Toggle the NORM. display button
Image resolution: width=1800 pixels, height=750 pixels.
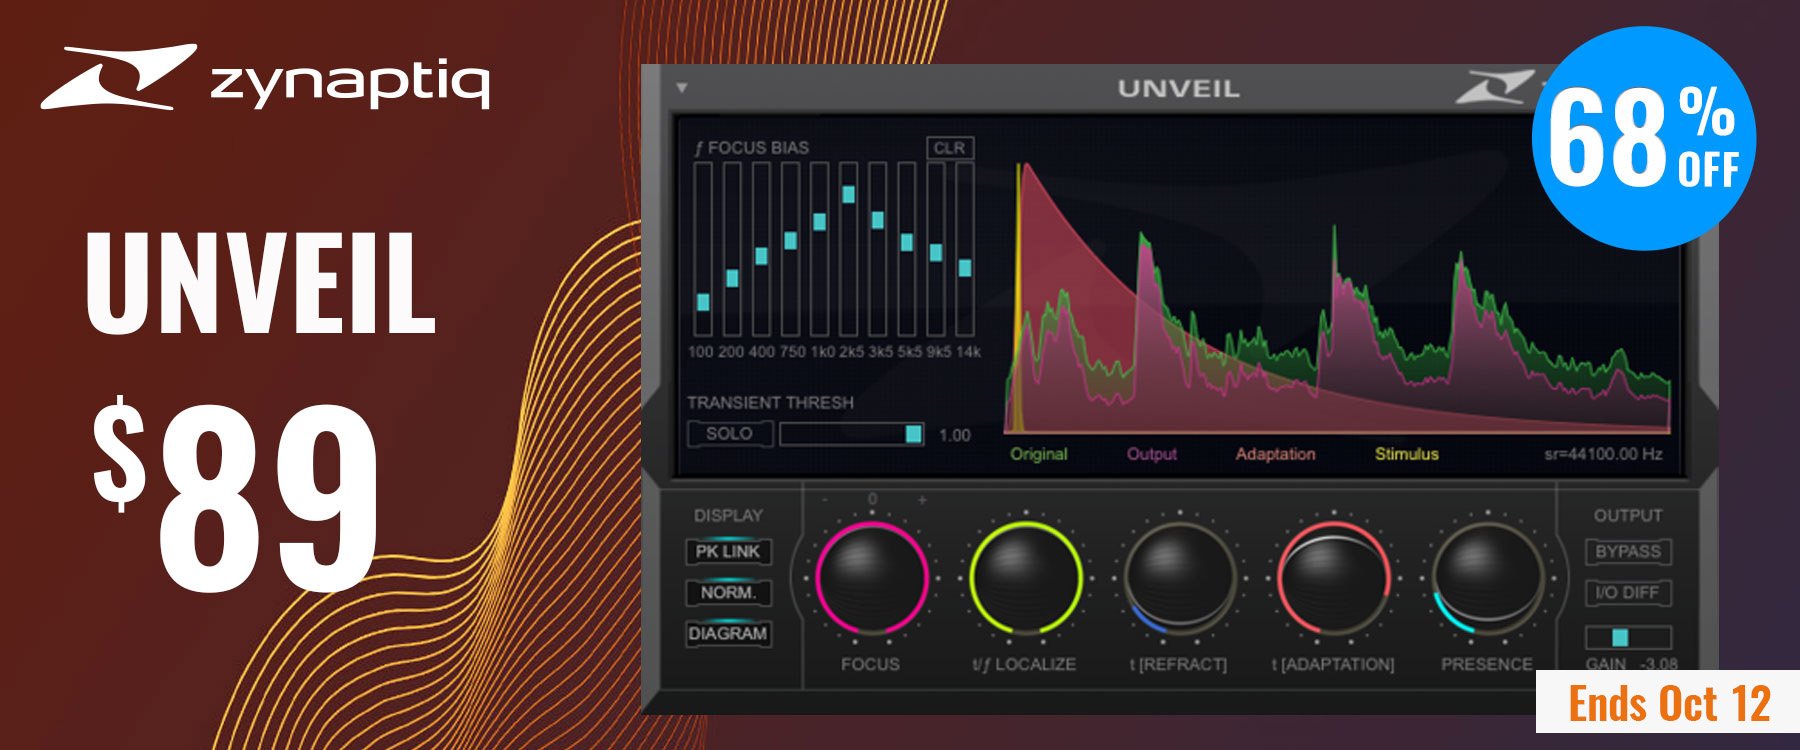pyautogui.click(x=728, y=593)
